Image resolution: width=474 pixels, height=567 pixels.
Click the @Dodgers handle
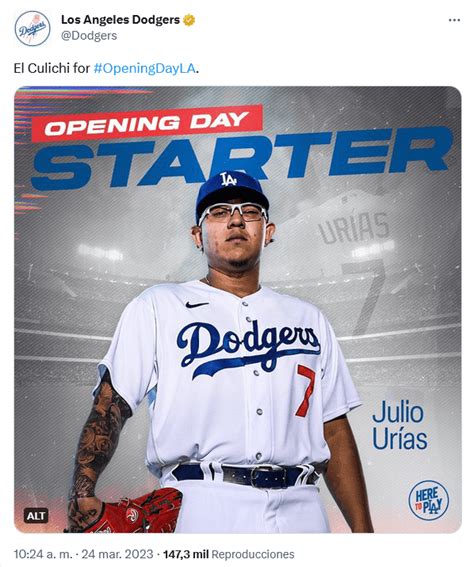tap(89, 35)
